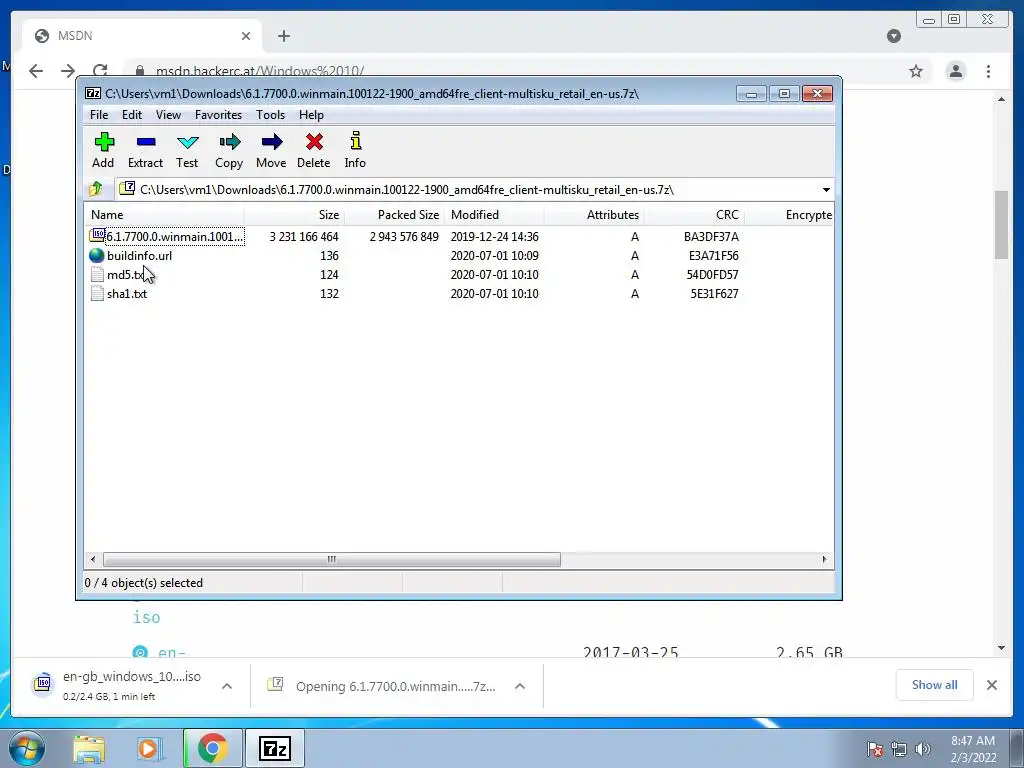The width and height of the screenshot is (1024, 768).
Task: Close the Chrome downloads bar
Action: pyautogui.click(x=991, y=685)
